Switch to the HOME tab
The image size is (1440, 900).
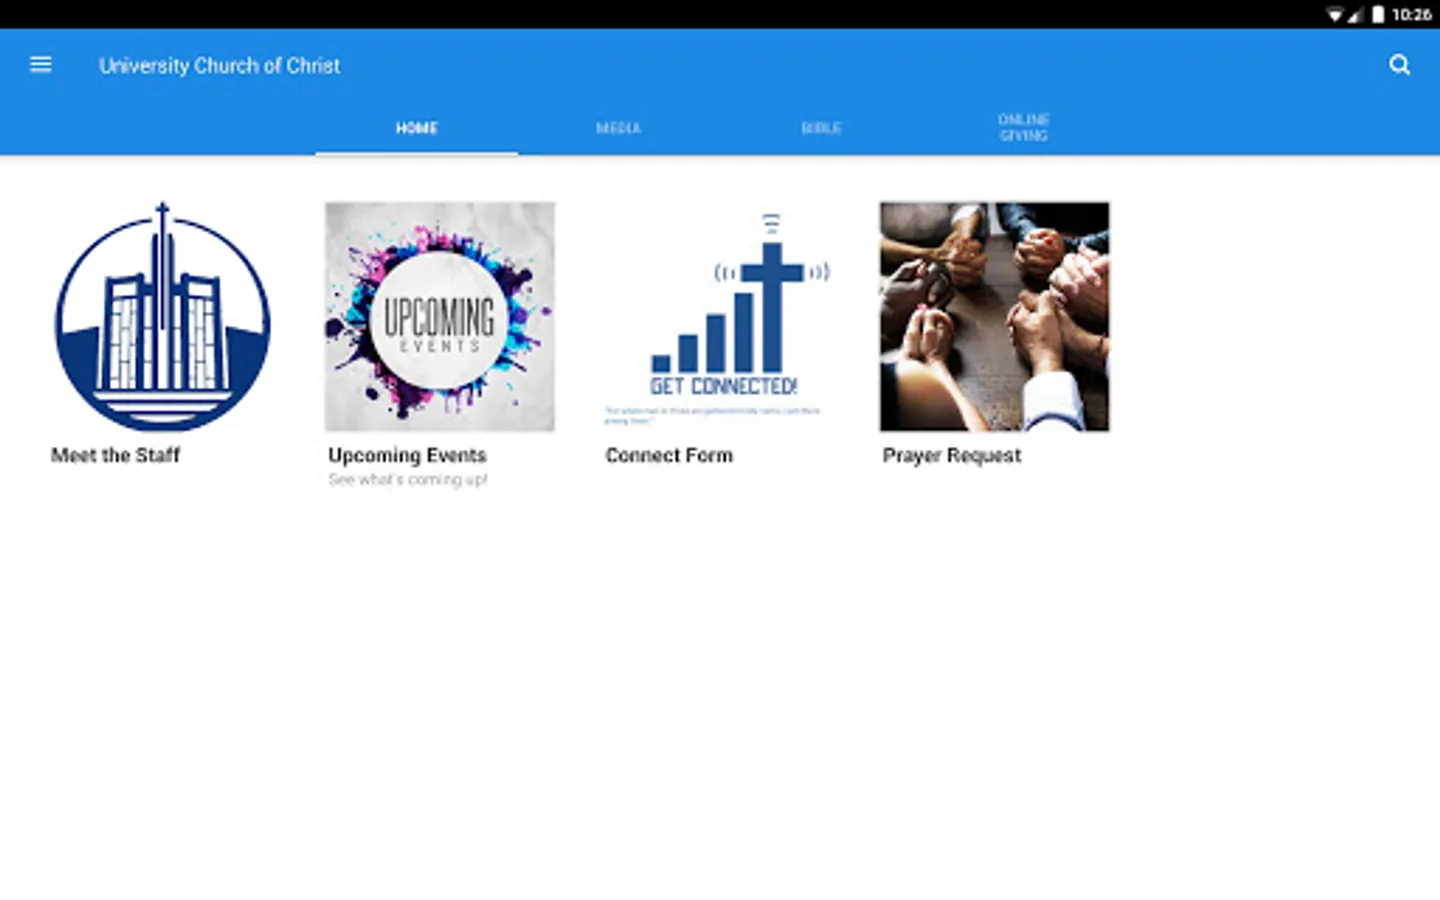(x=417, y=128)
